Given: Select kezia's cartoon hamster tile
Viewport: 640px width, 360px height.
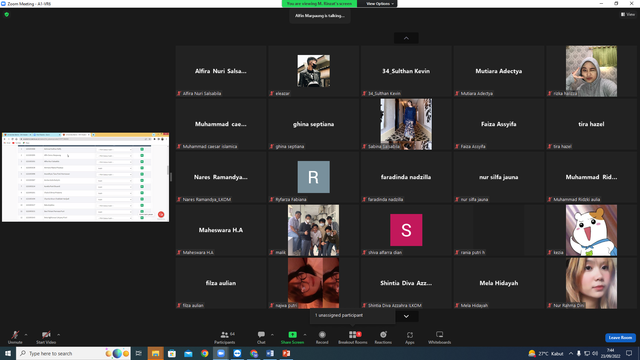Looking at the screenshot, I should point(591,230).
